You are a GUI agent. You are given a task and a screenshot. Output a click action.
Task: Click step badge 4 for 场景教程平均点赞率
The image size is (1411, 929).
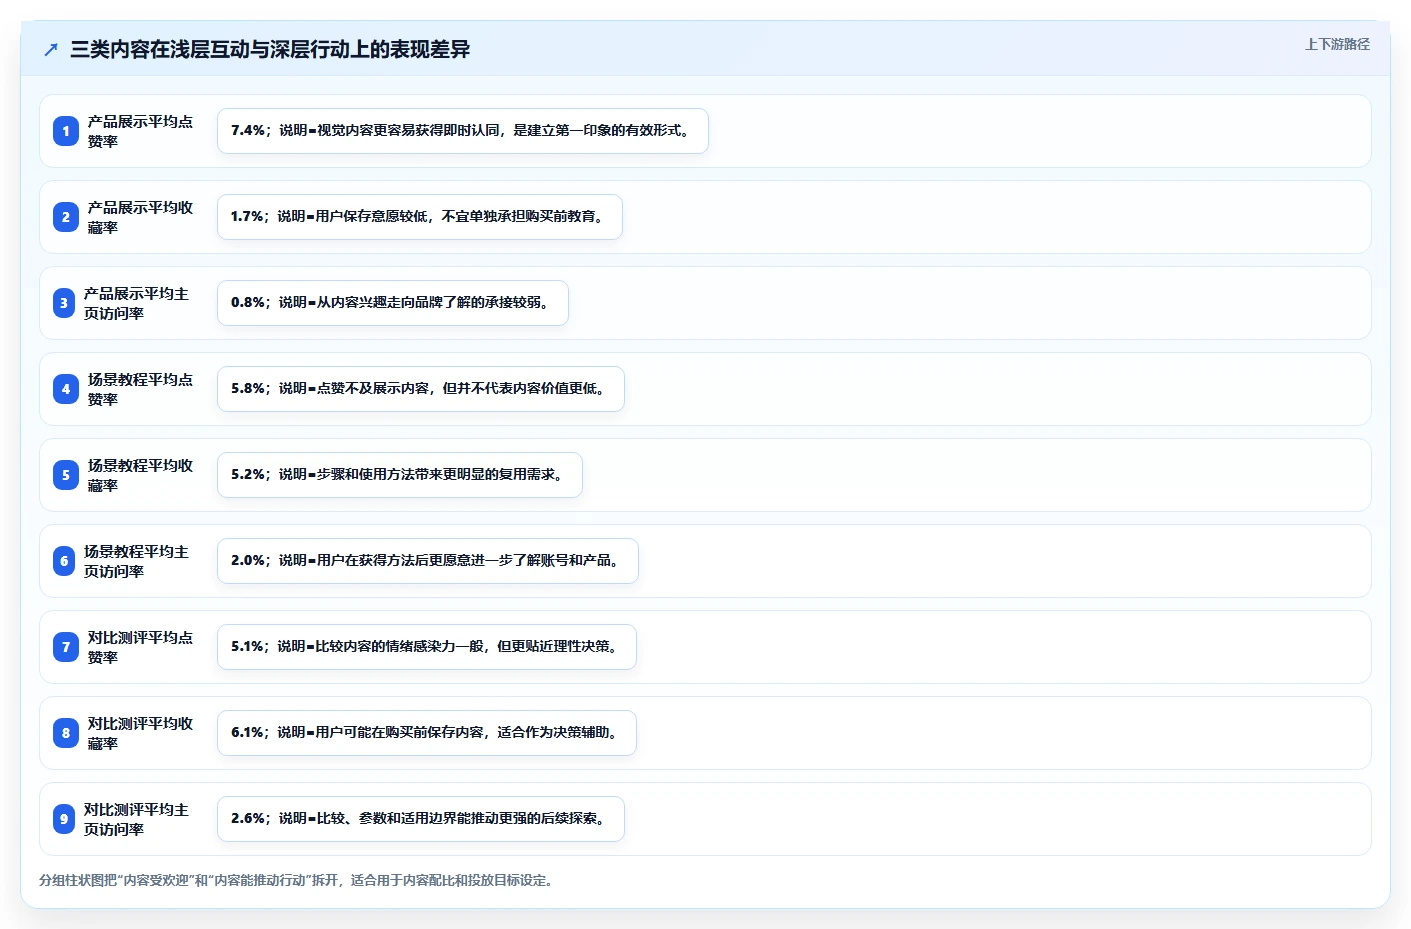coord(66,389)
